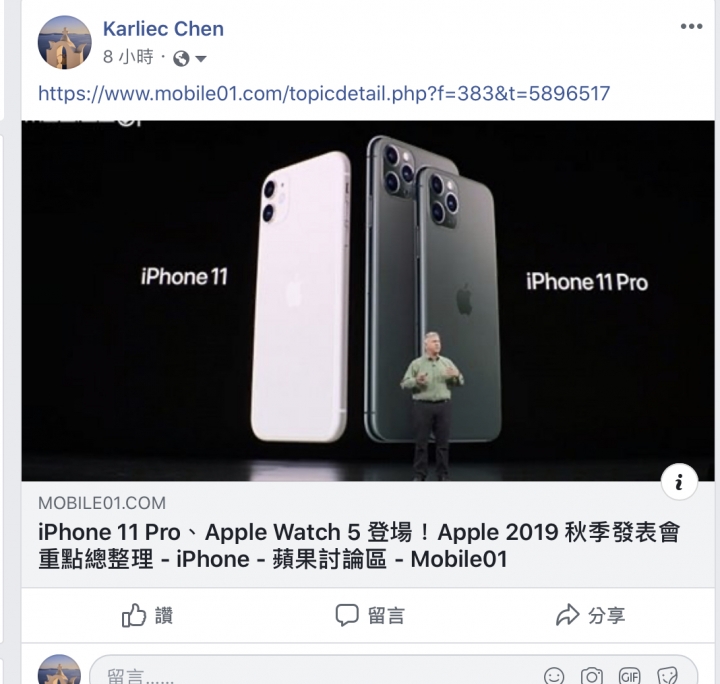Insert an emoji in the comment
720x684 pixels.
point(554,676)
